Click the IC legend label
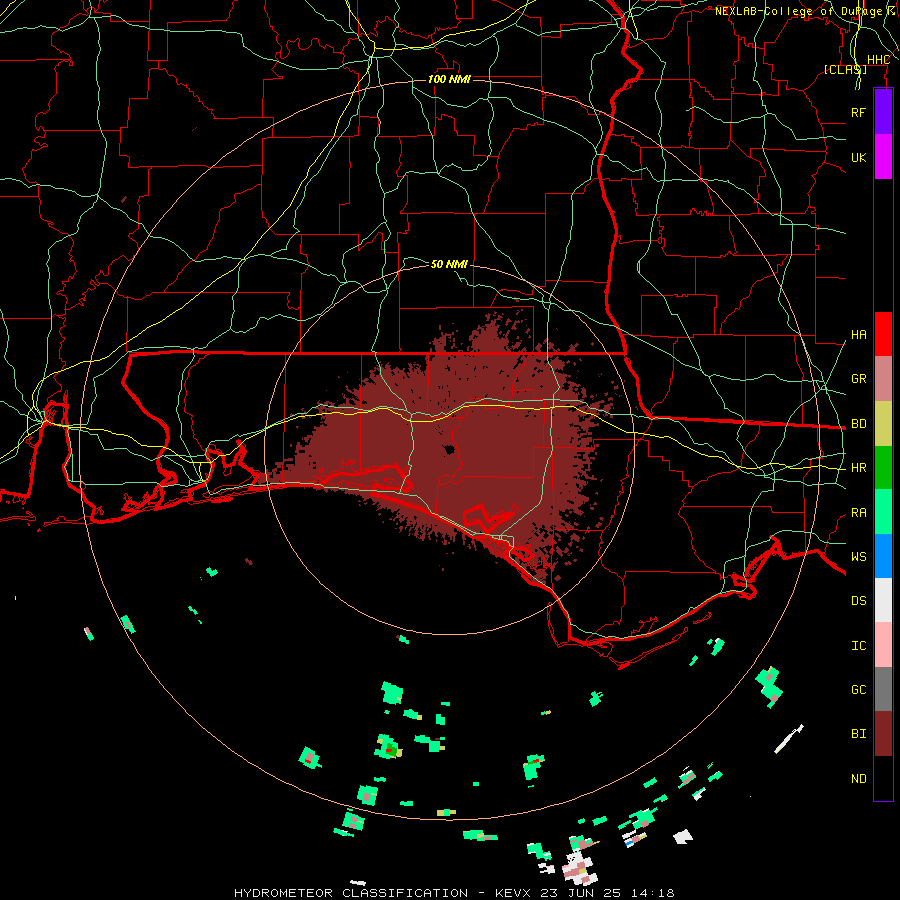900x900 pixels. pos(858,645)
